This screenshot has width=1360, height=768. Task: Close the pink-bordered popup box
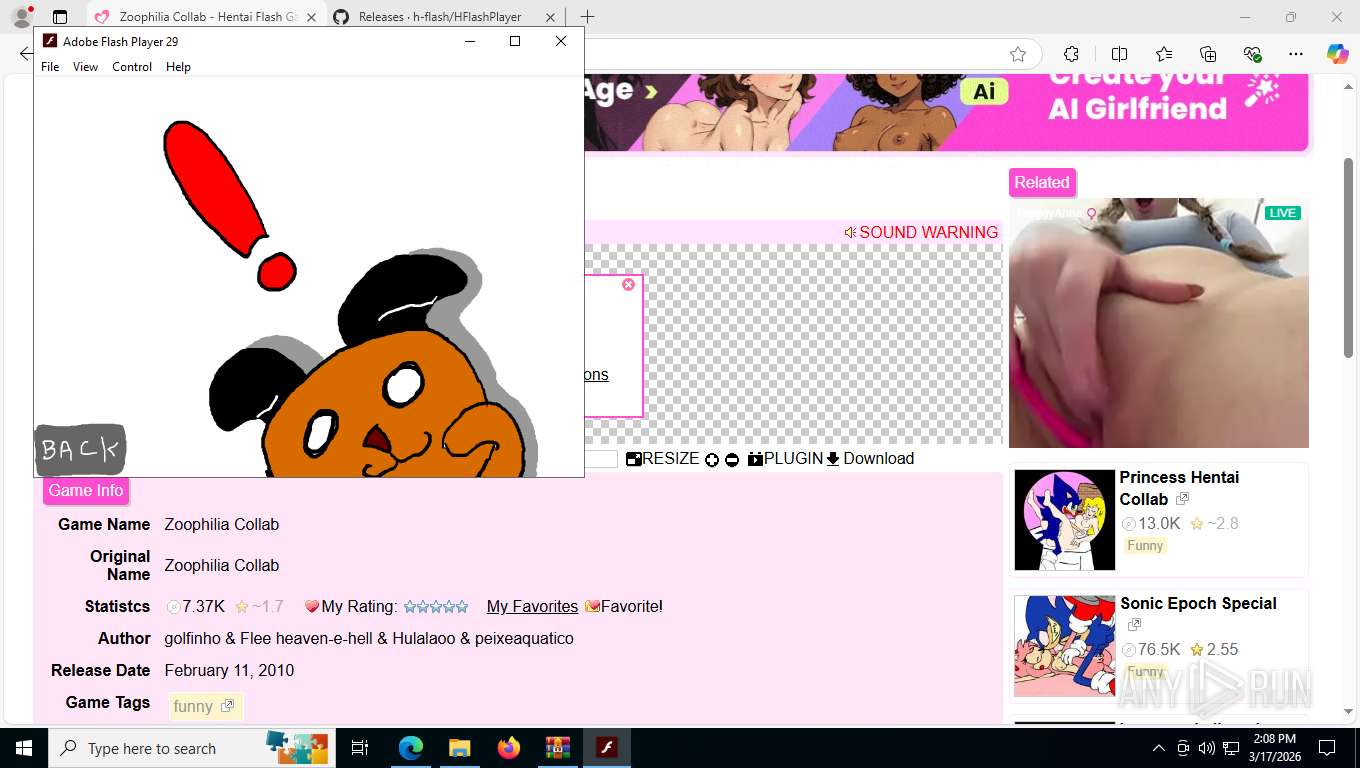(x=628, y=284)
